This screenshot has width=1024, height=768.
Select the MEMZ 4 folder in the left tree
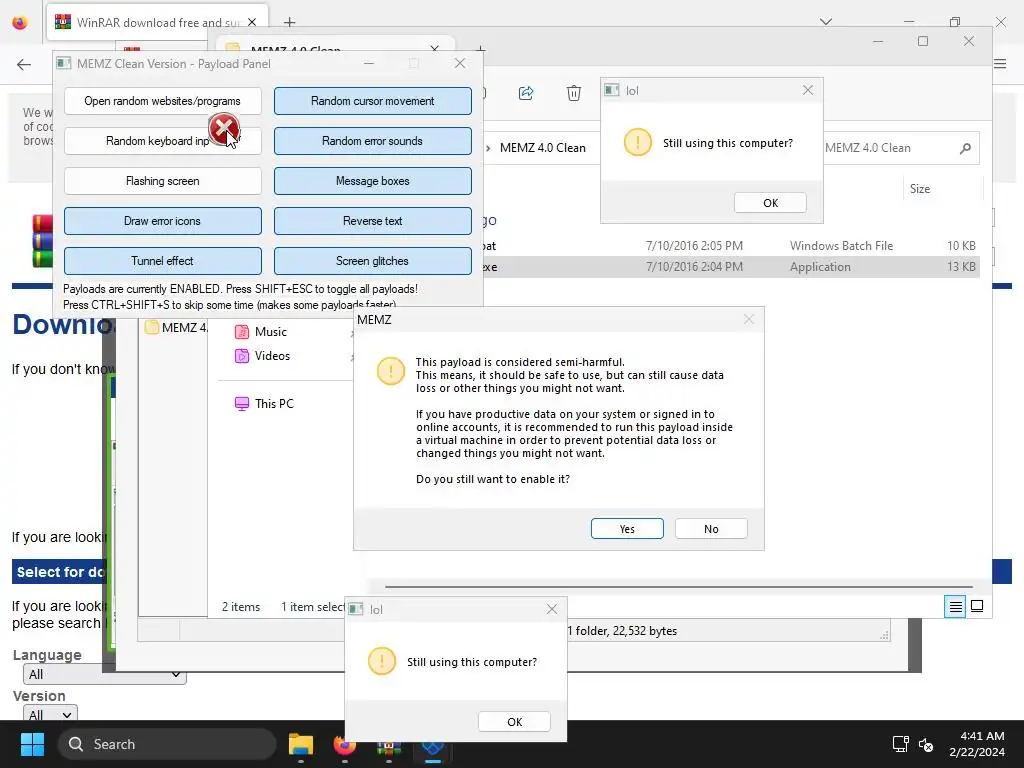176,327
